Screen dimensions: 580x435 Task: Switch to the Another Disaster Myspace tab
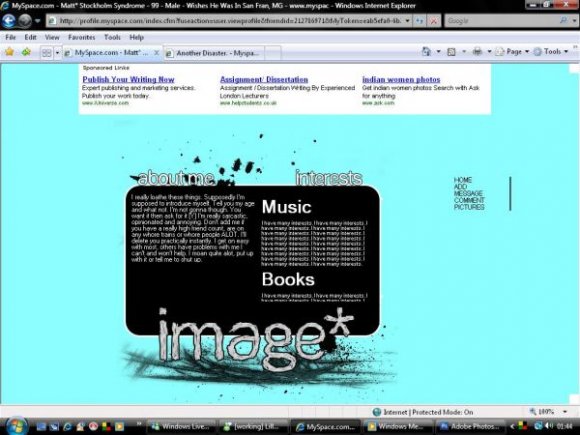click(214, 53)
